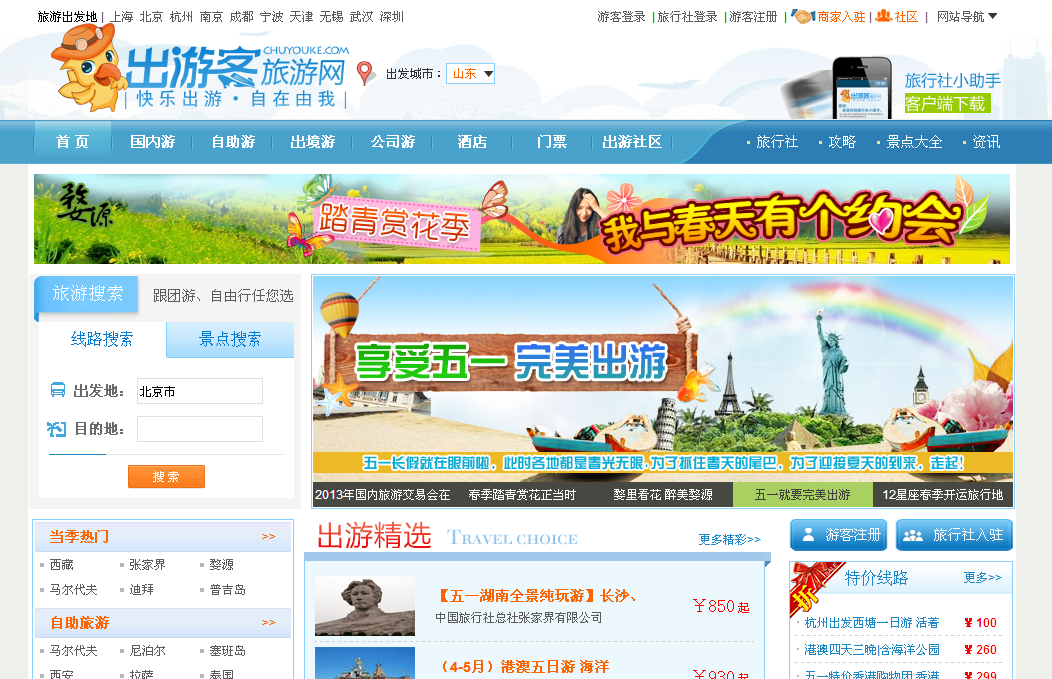Switch to the 景点搜索 tab
Screen dimensions: 1052x679
(229, 339)
